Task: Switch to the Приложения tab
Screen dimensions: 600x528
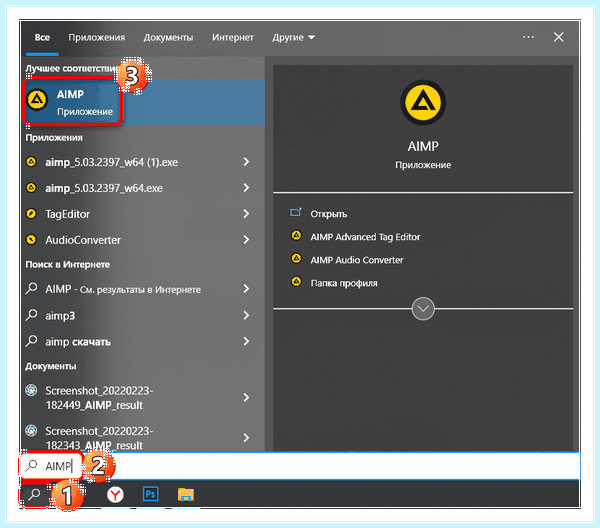Action: click(x=97, y=37)
